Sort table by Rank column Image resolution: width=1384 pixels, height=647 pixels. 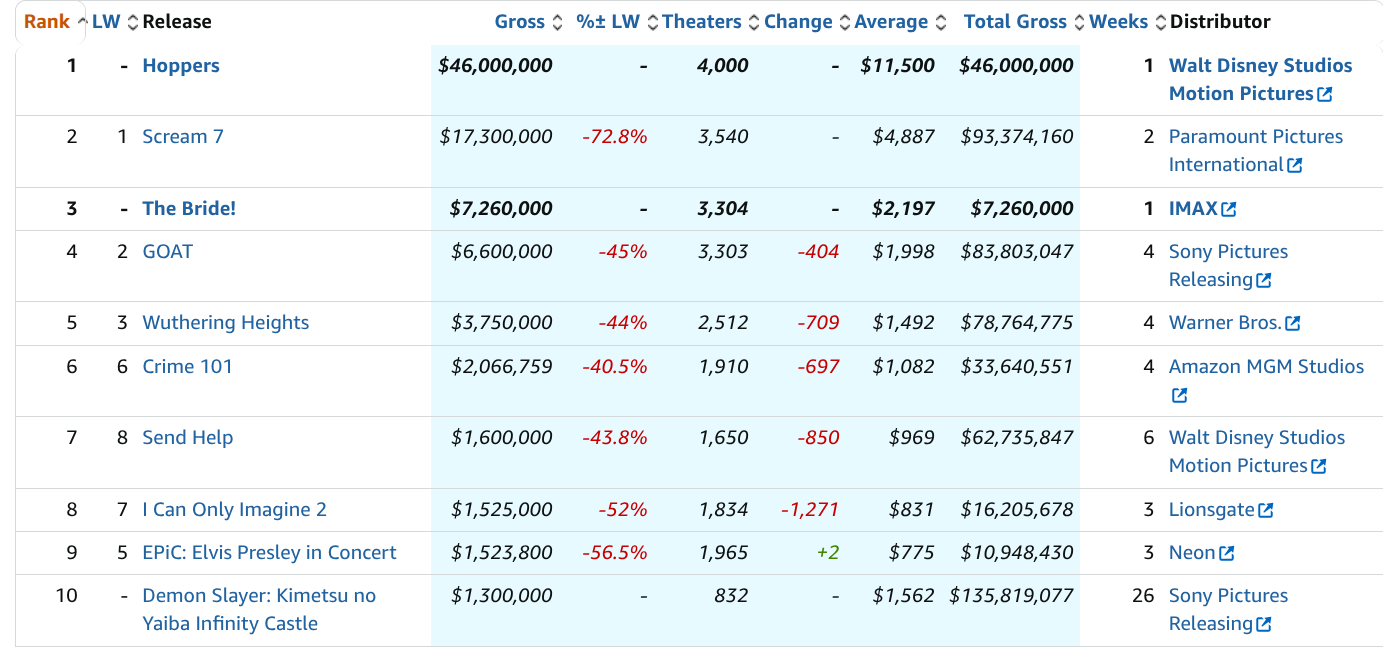pyautogui.click(x=47, y=22)
